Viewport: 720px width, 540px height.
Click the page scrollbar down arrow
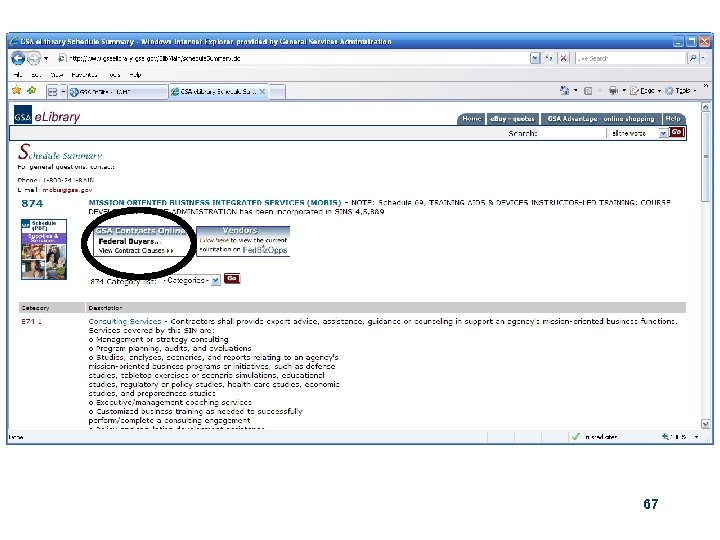tap(706, 424)
